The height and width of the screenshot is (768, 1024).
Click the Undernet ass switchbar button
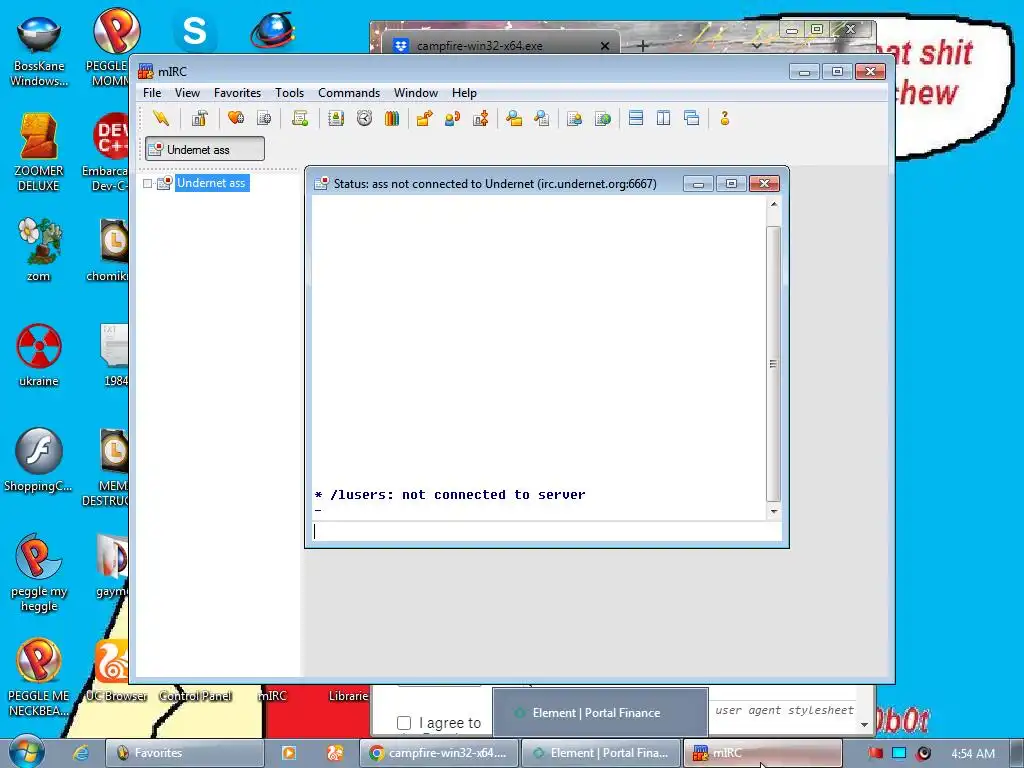click(205, 149)
